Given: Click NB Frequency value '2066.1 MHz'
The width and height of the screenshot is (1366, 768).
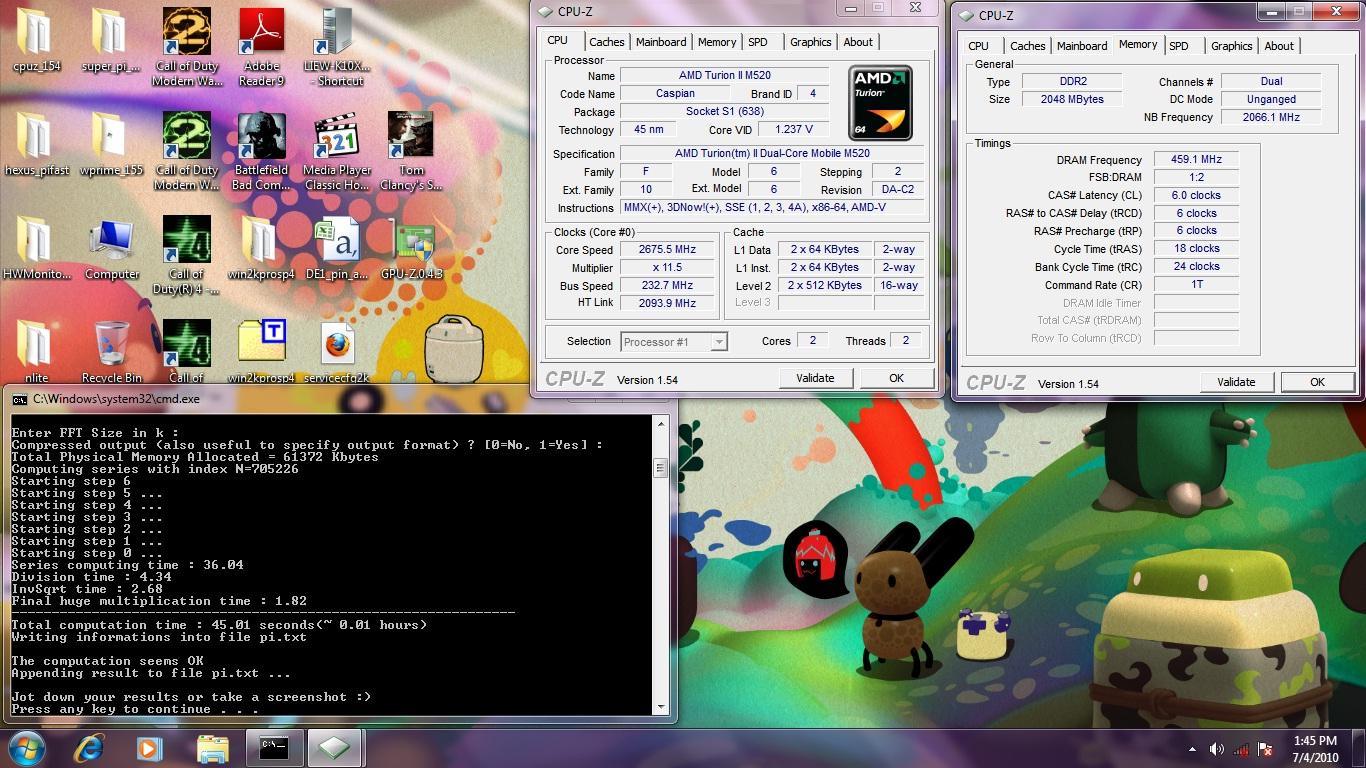Looking at the screenshot, I should (1271, 117).
